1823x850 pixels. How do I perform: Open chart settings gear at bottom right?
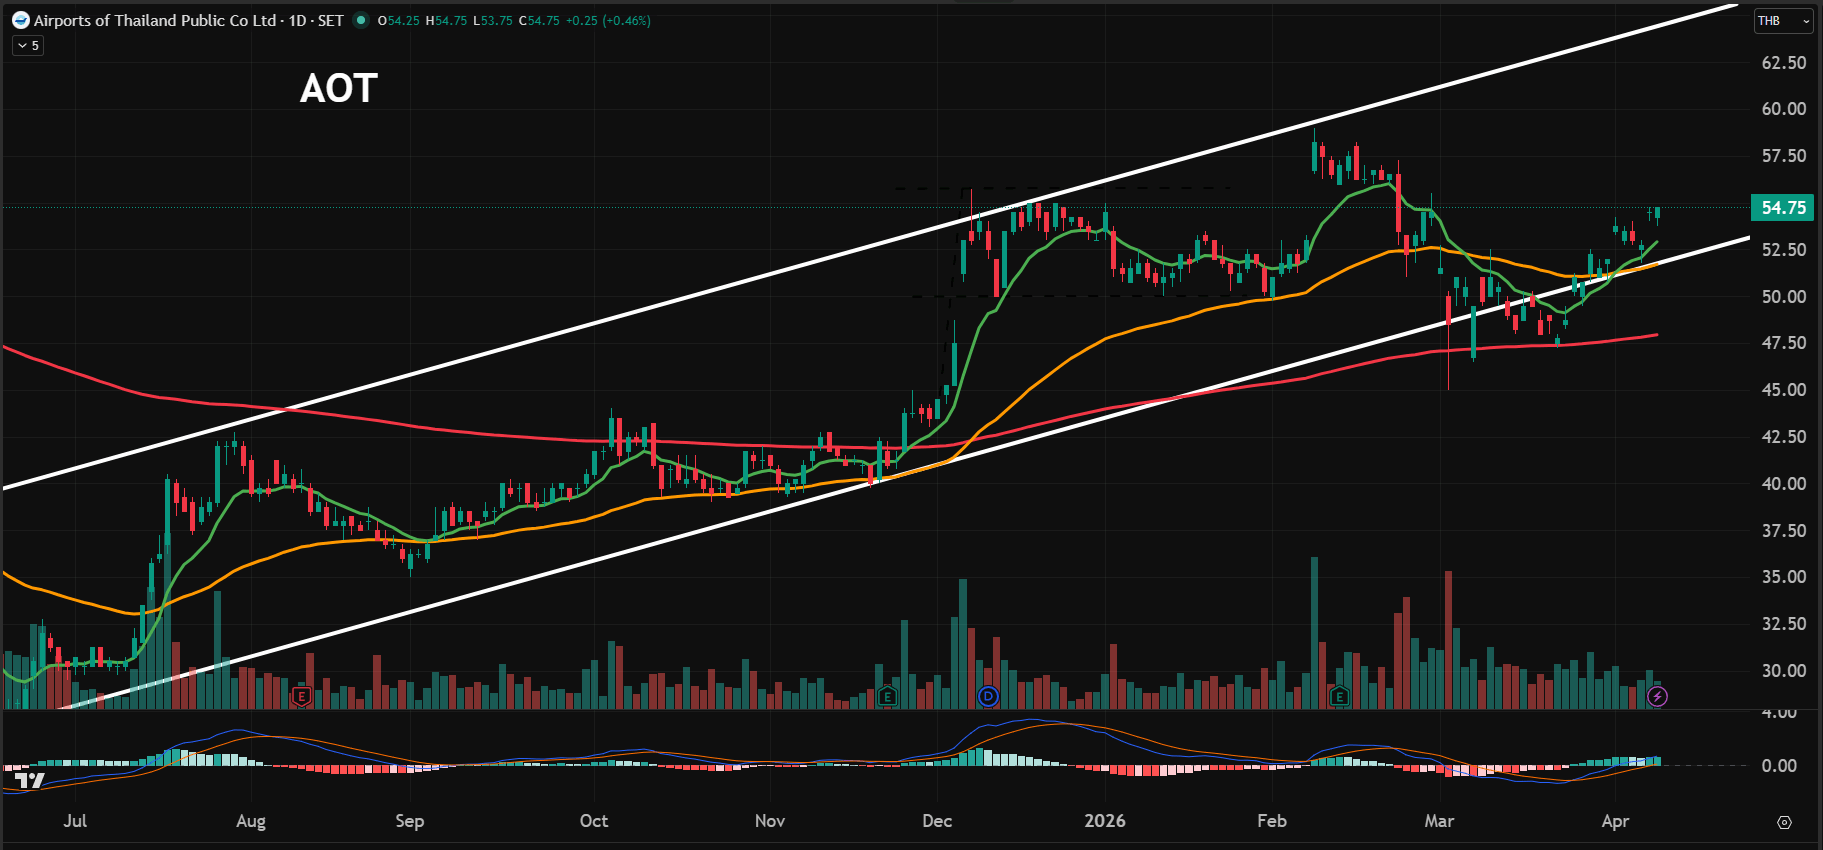[x=1784, y=822]
